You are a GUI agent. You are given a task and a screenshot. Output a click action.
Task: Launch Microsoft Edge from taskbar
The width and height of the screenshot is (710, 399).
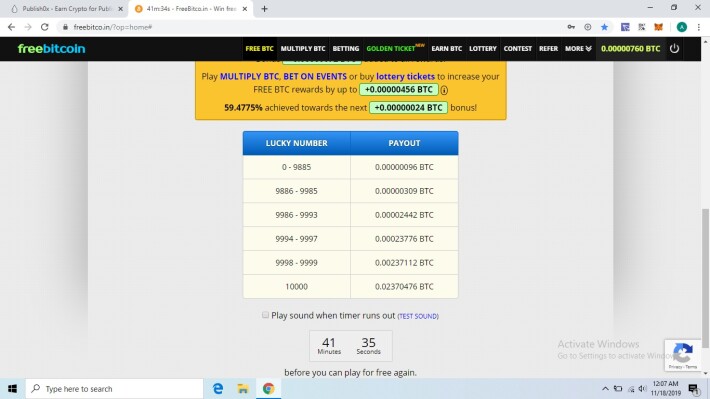point(218,389)
